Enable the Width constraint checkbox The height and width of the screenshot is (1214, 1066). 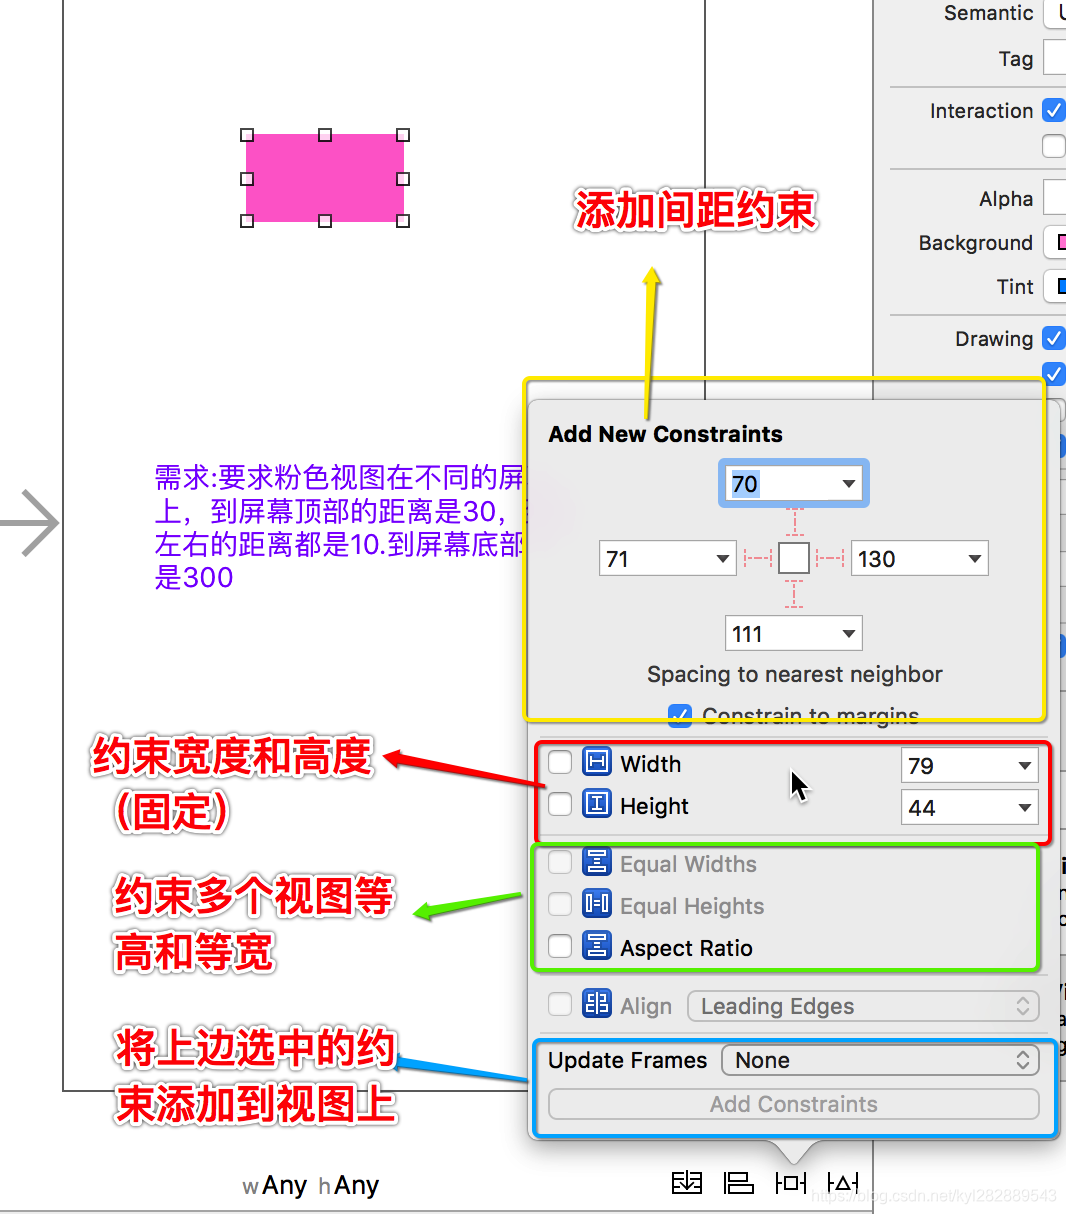pos(560,764)
